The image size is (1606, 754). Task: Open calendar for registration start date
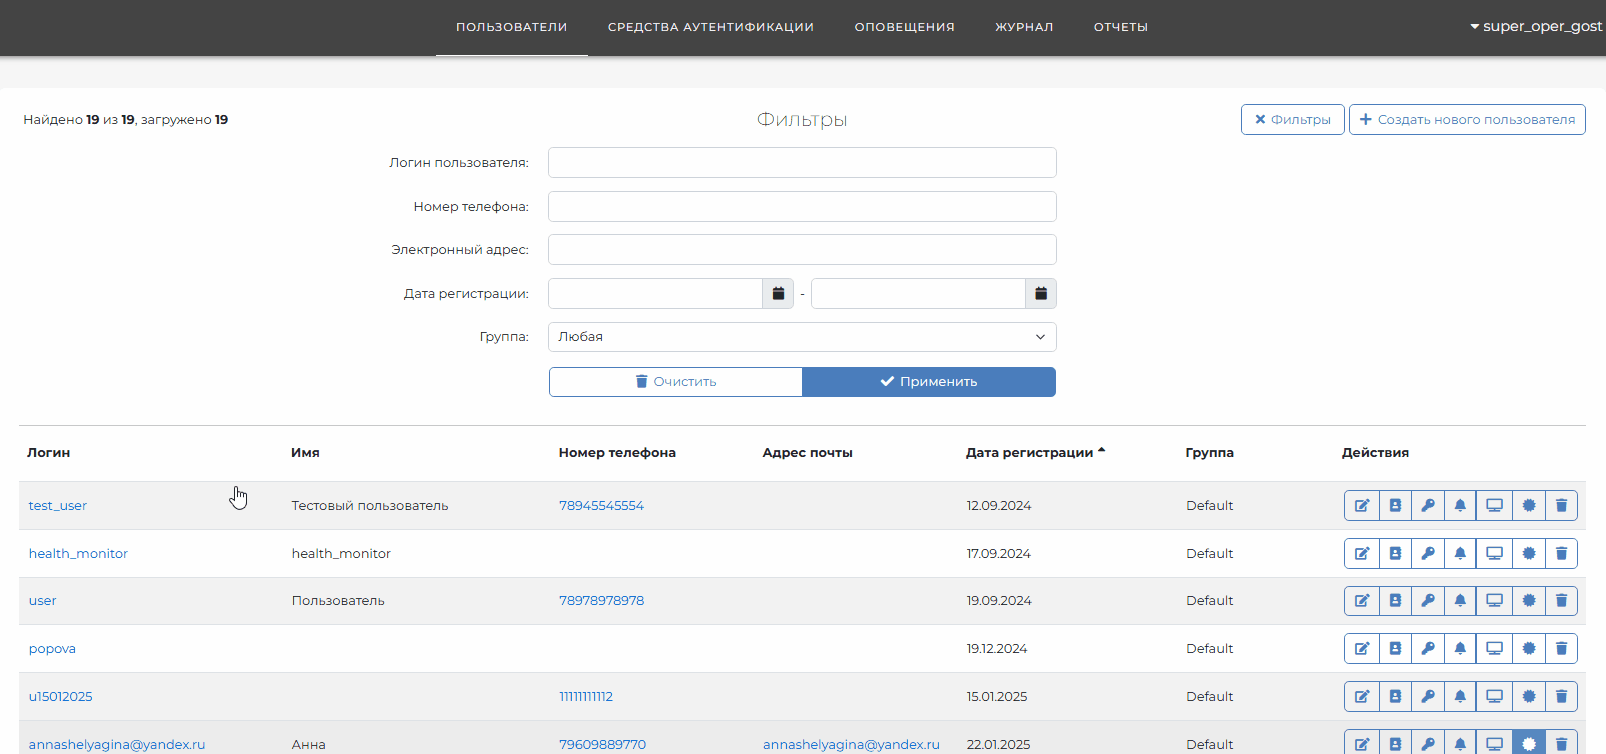coord(778,294)
